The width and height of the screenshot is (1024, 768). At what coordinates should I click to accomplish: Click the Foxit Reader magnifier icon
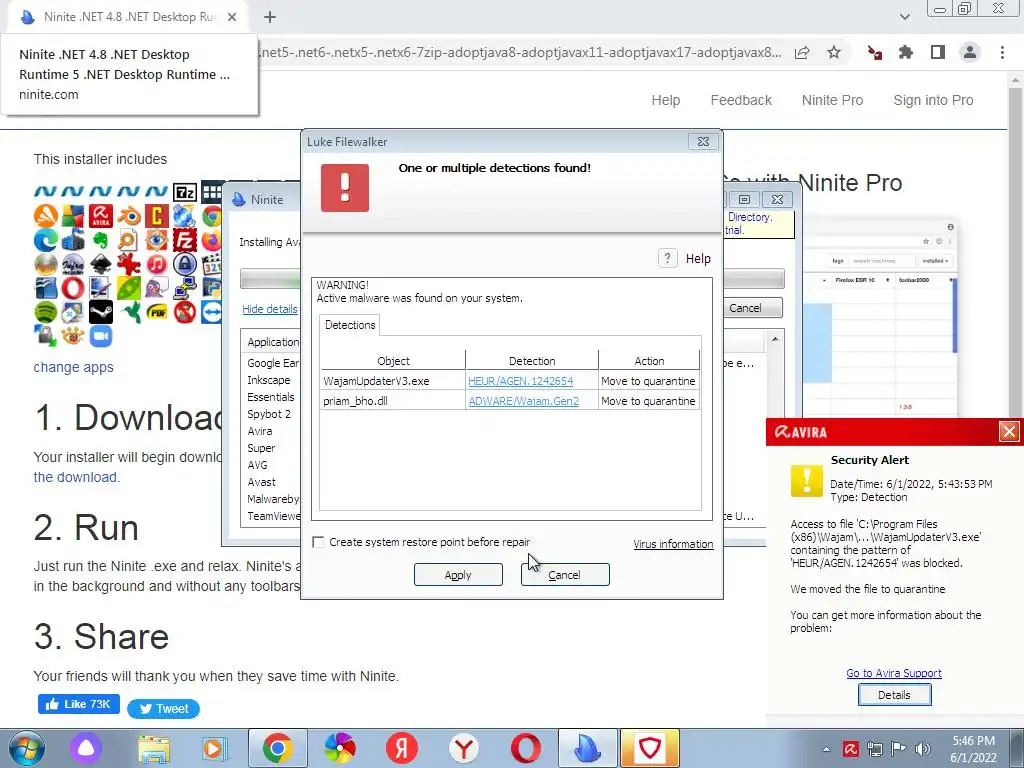click(x=129, y=240)
